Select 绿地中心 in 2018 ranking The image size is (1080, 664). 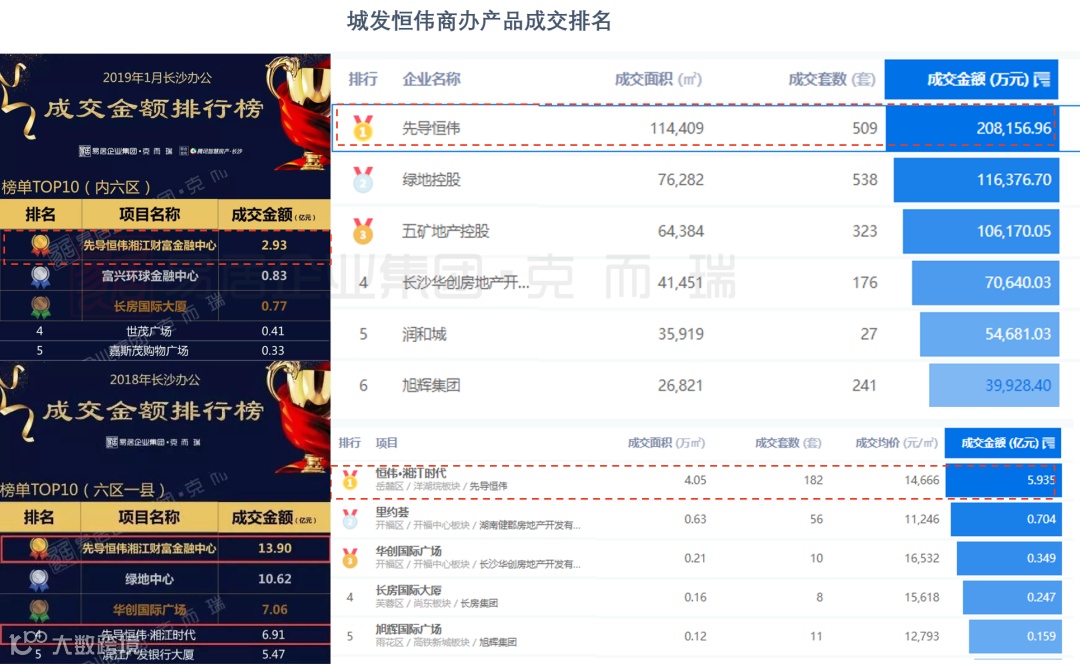pyautogui.click(x=149, y=579)
